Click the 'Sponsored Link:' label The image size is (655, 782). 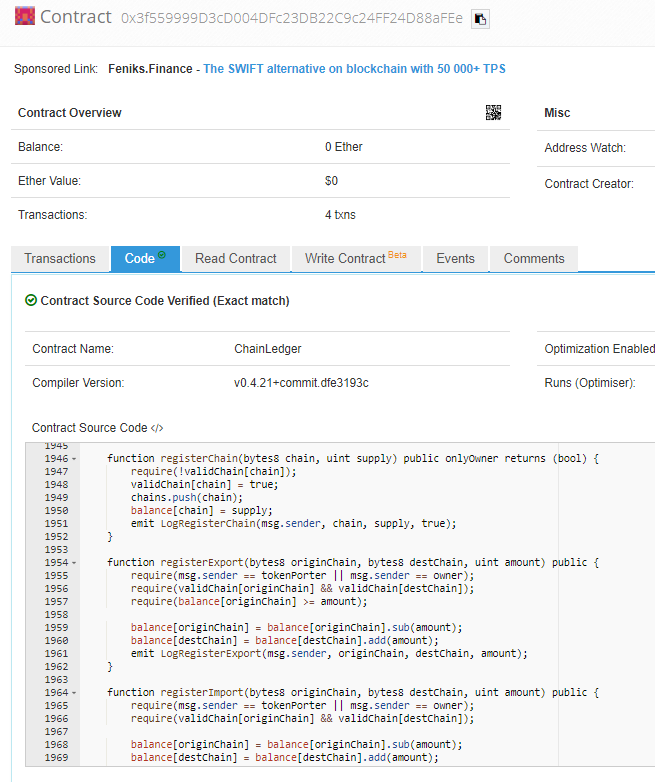click(56, 69)
